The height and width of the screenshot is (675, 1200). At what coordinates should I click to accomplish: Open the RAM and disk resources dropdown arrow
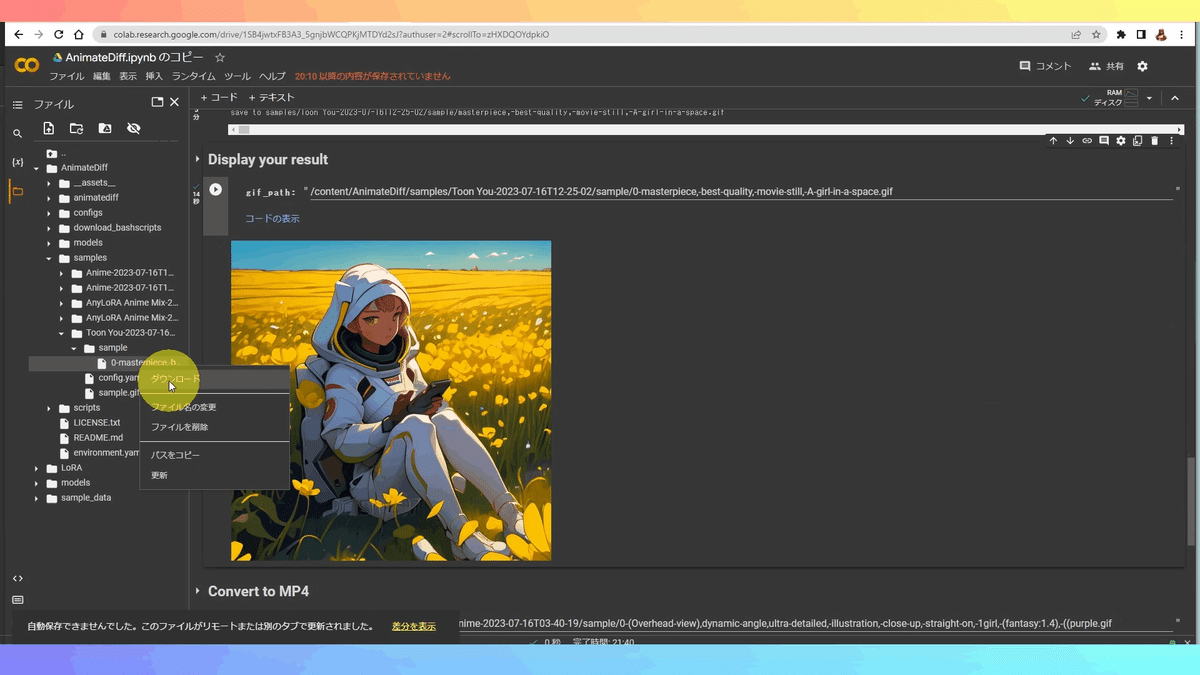coord(1150,98)
